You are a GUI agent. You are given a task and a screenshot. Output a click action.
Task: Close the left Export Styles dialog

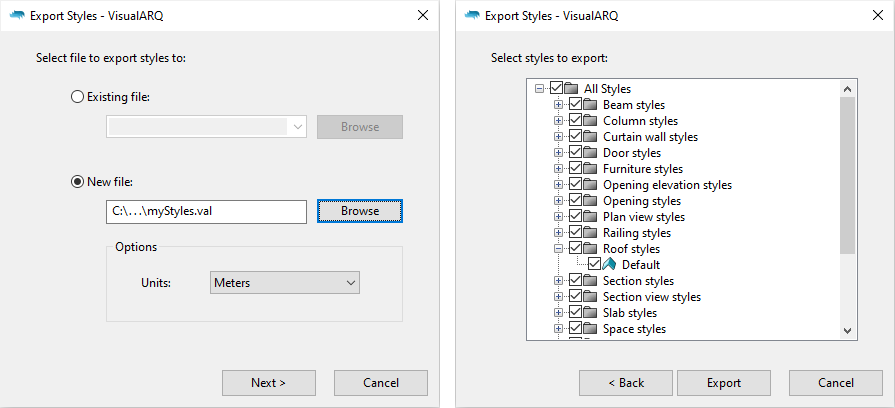point(423,15)
